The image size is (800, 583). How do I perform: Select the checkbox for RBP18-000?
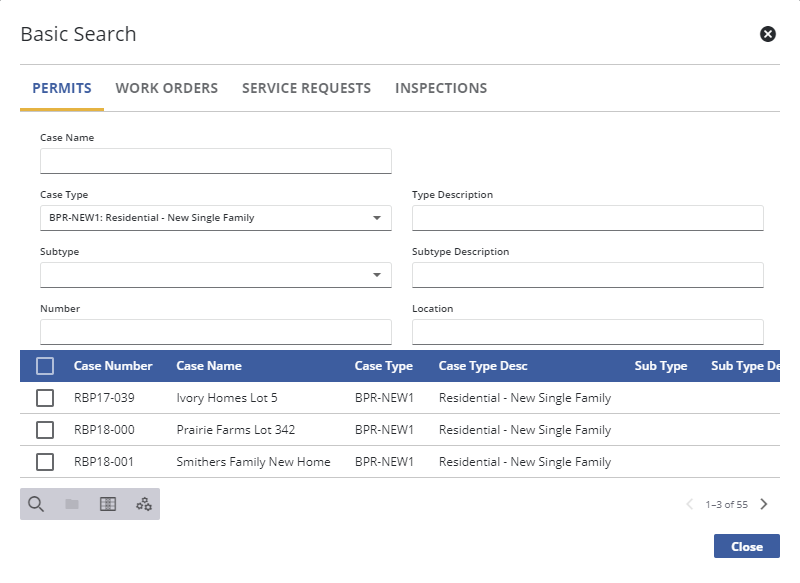tap(45, 430)
